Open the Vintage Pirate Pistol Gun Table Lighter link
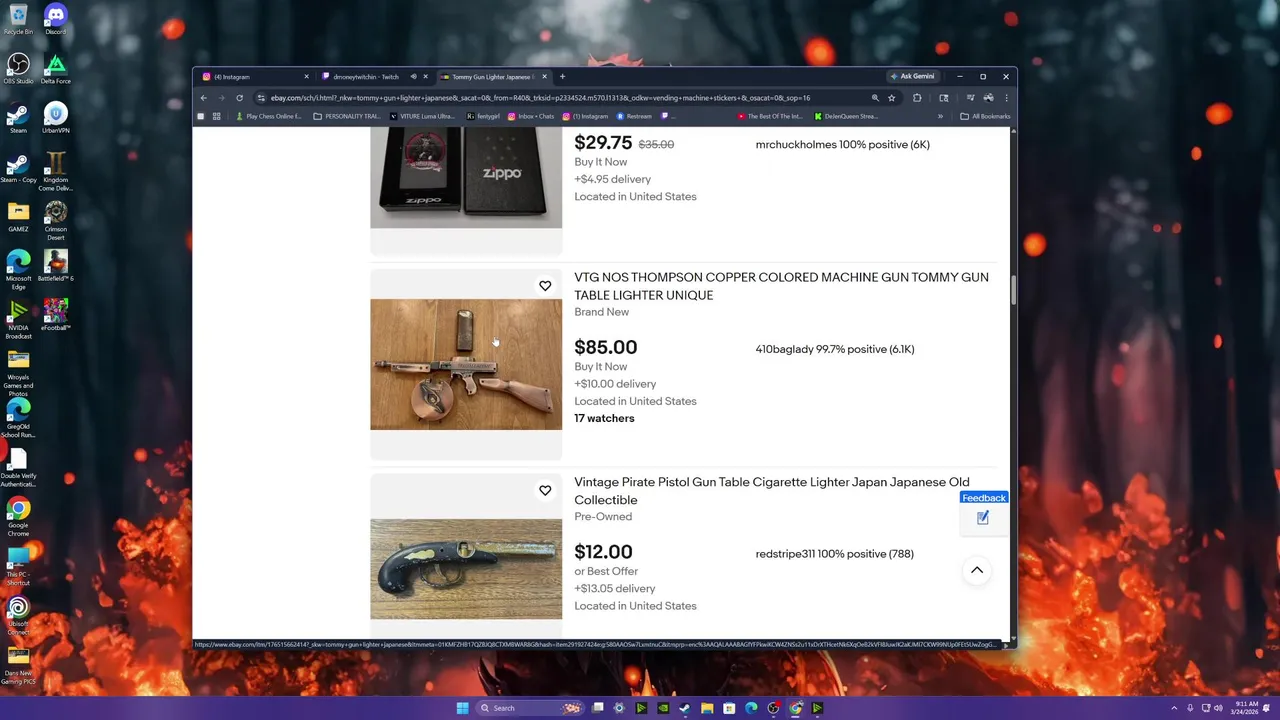This screenshot has height=720, width=1280. (x=771, y=491)
